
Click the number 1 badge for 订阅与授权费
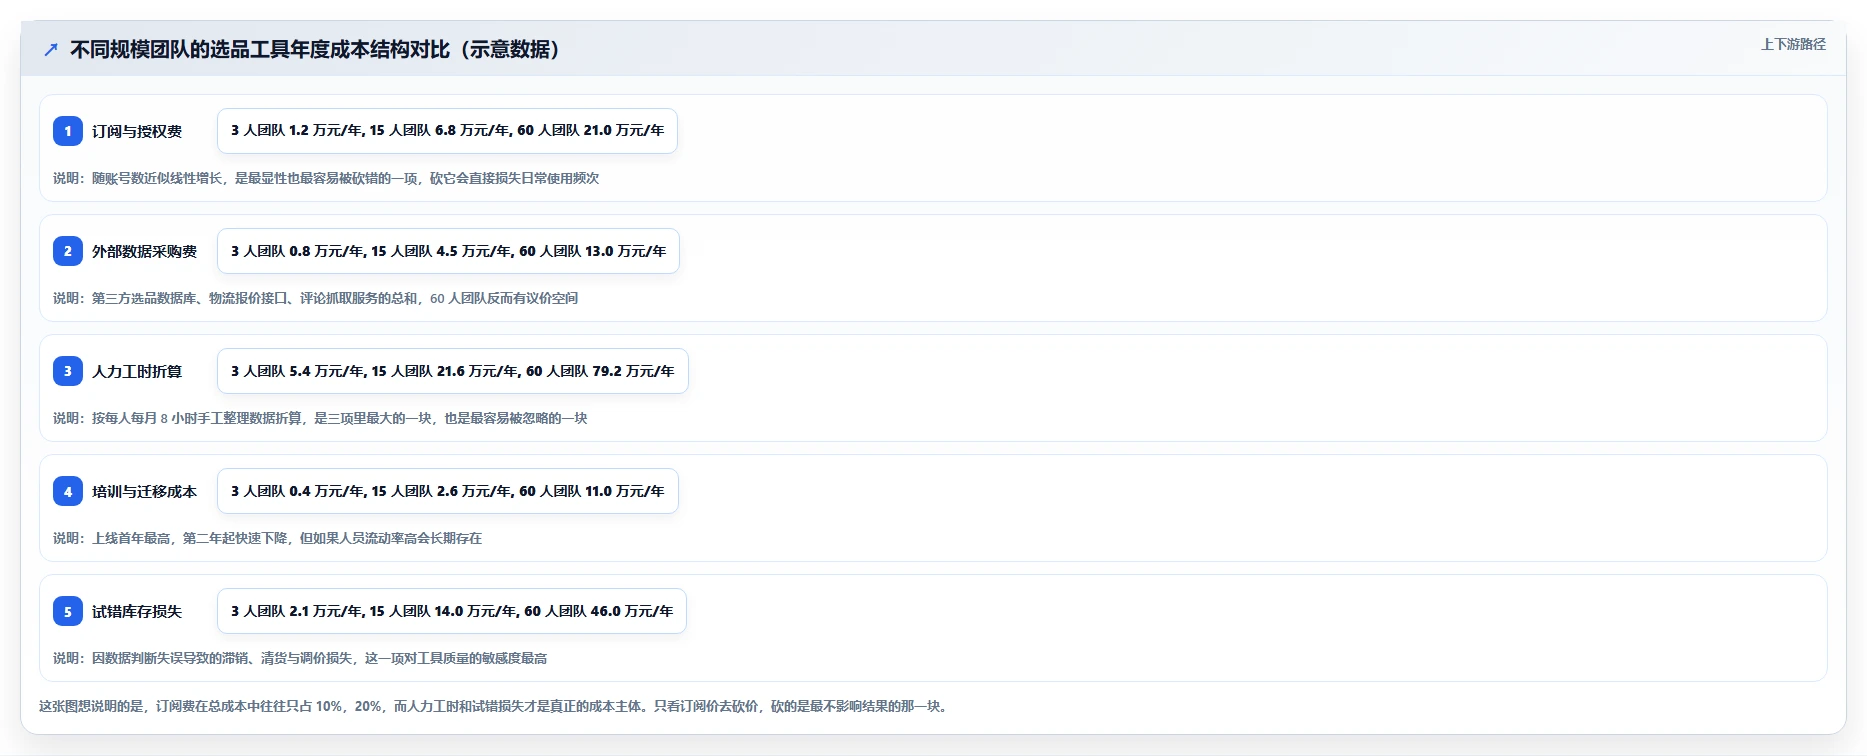click(68, 131)
